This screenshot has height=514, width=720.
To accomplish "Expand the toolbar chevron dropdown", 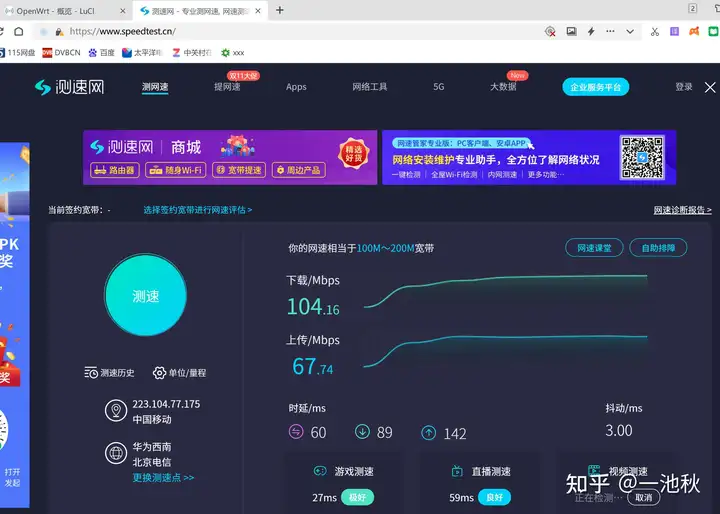I will pyautogui.click(x=630, y=32).
